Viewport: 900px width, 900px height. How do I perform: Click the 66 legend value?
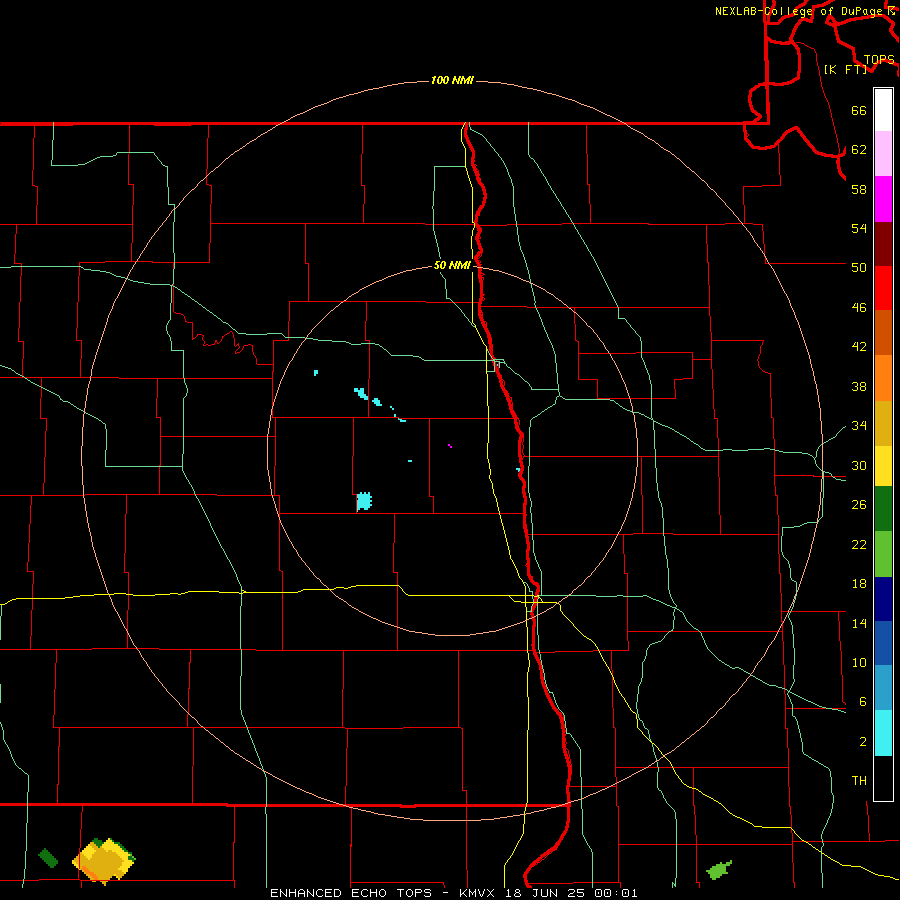point(859,111)
